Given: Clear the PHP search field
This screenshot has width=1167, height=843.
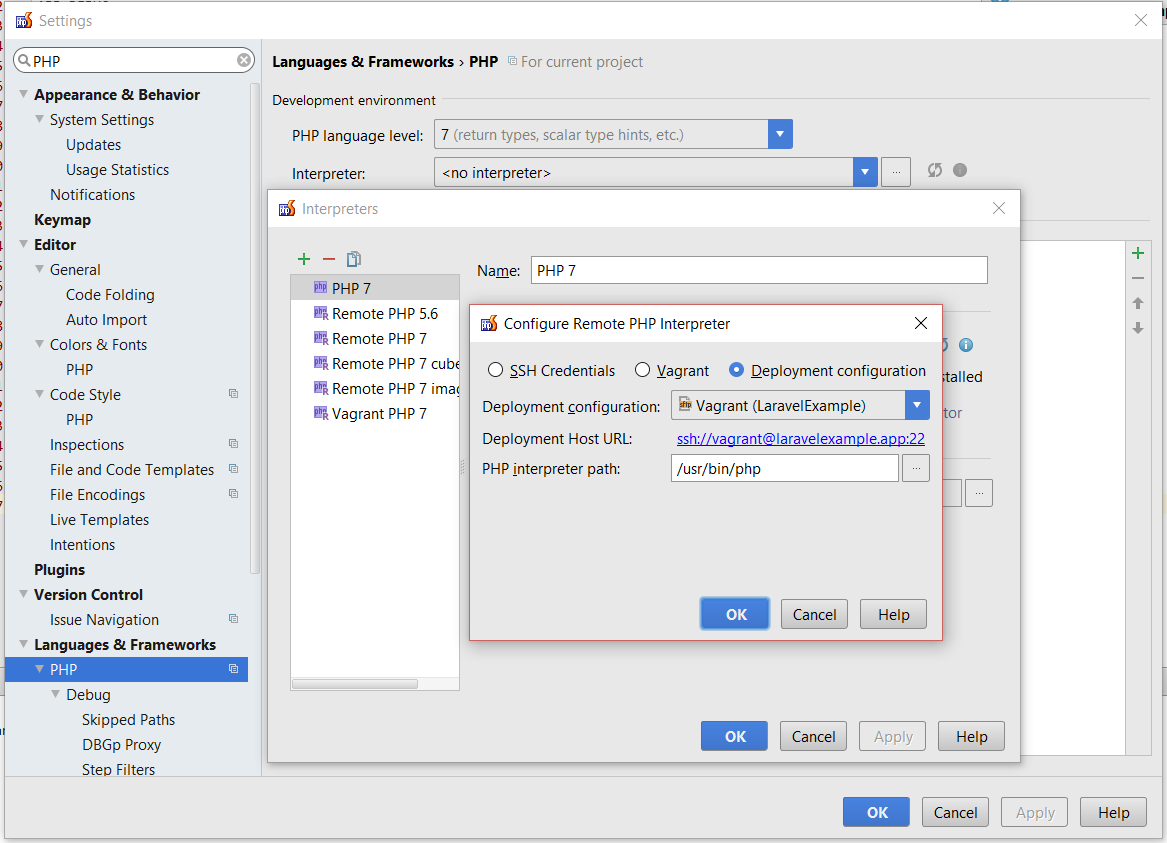Looking at the screenshot, I should [244, 60].
